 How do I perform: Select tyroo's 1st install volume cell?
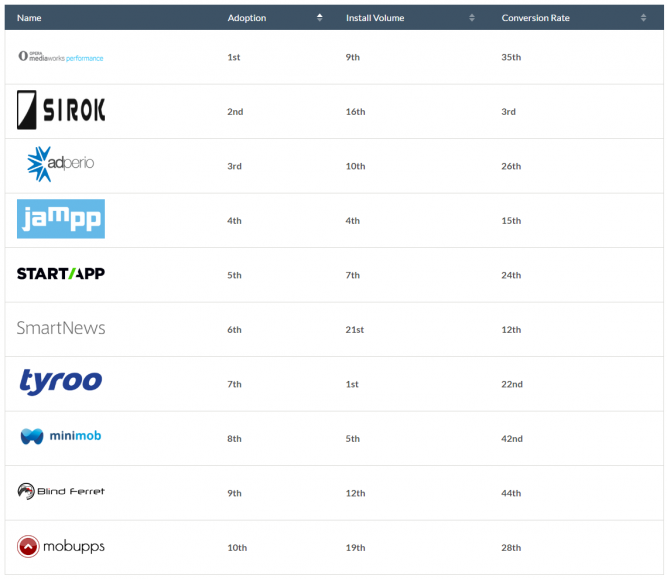(352, 384)
